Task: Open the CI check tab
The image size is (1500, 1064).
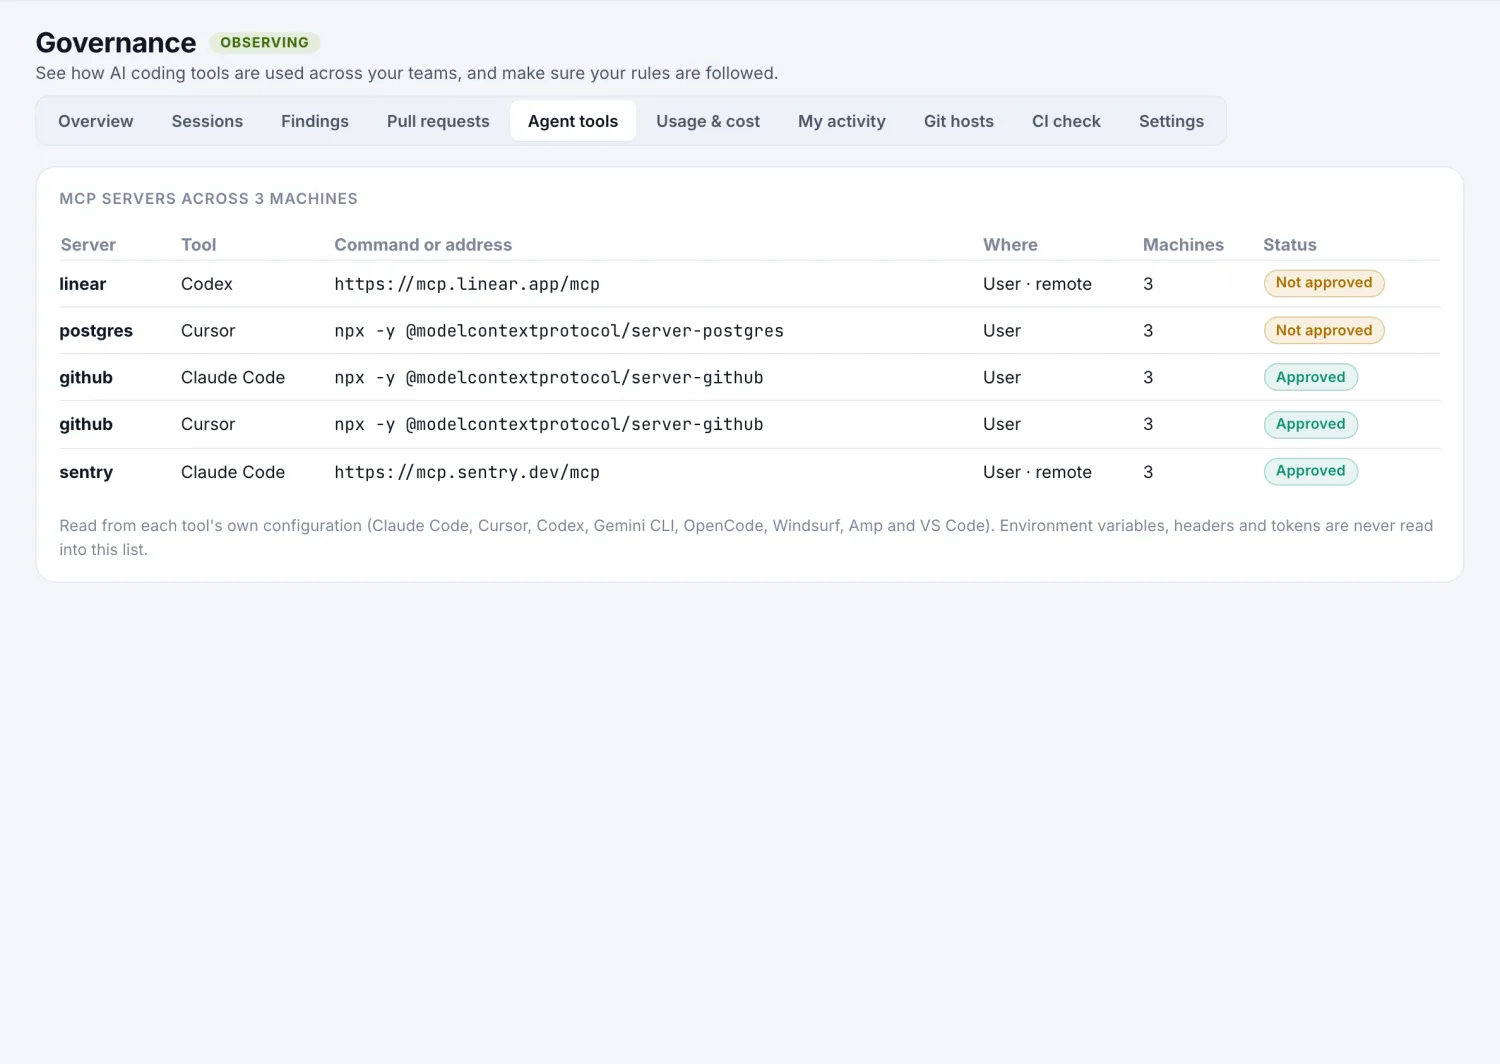Action: click(1066, 121)
